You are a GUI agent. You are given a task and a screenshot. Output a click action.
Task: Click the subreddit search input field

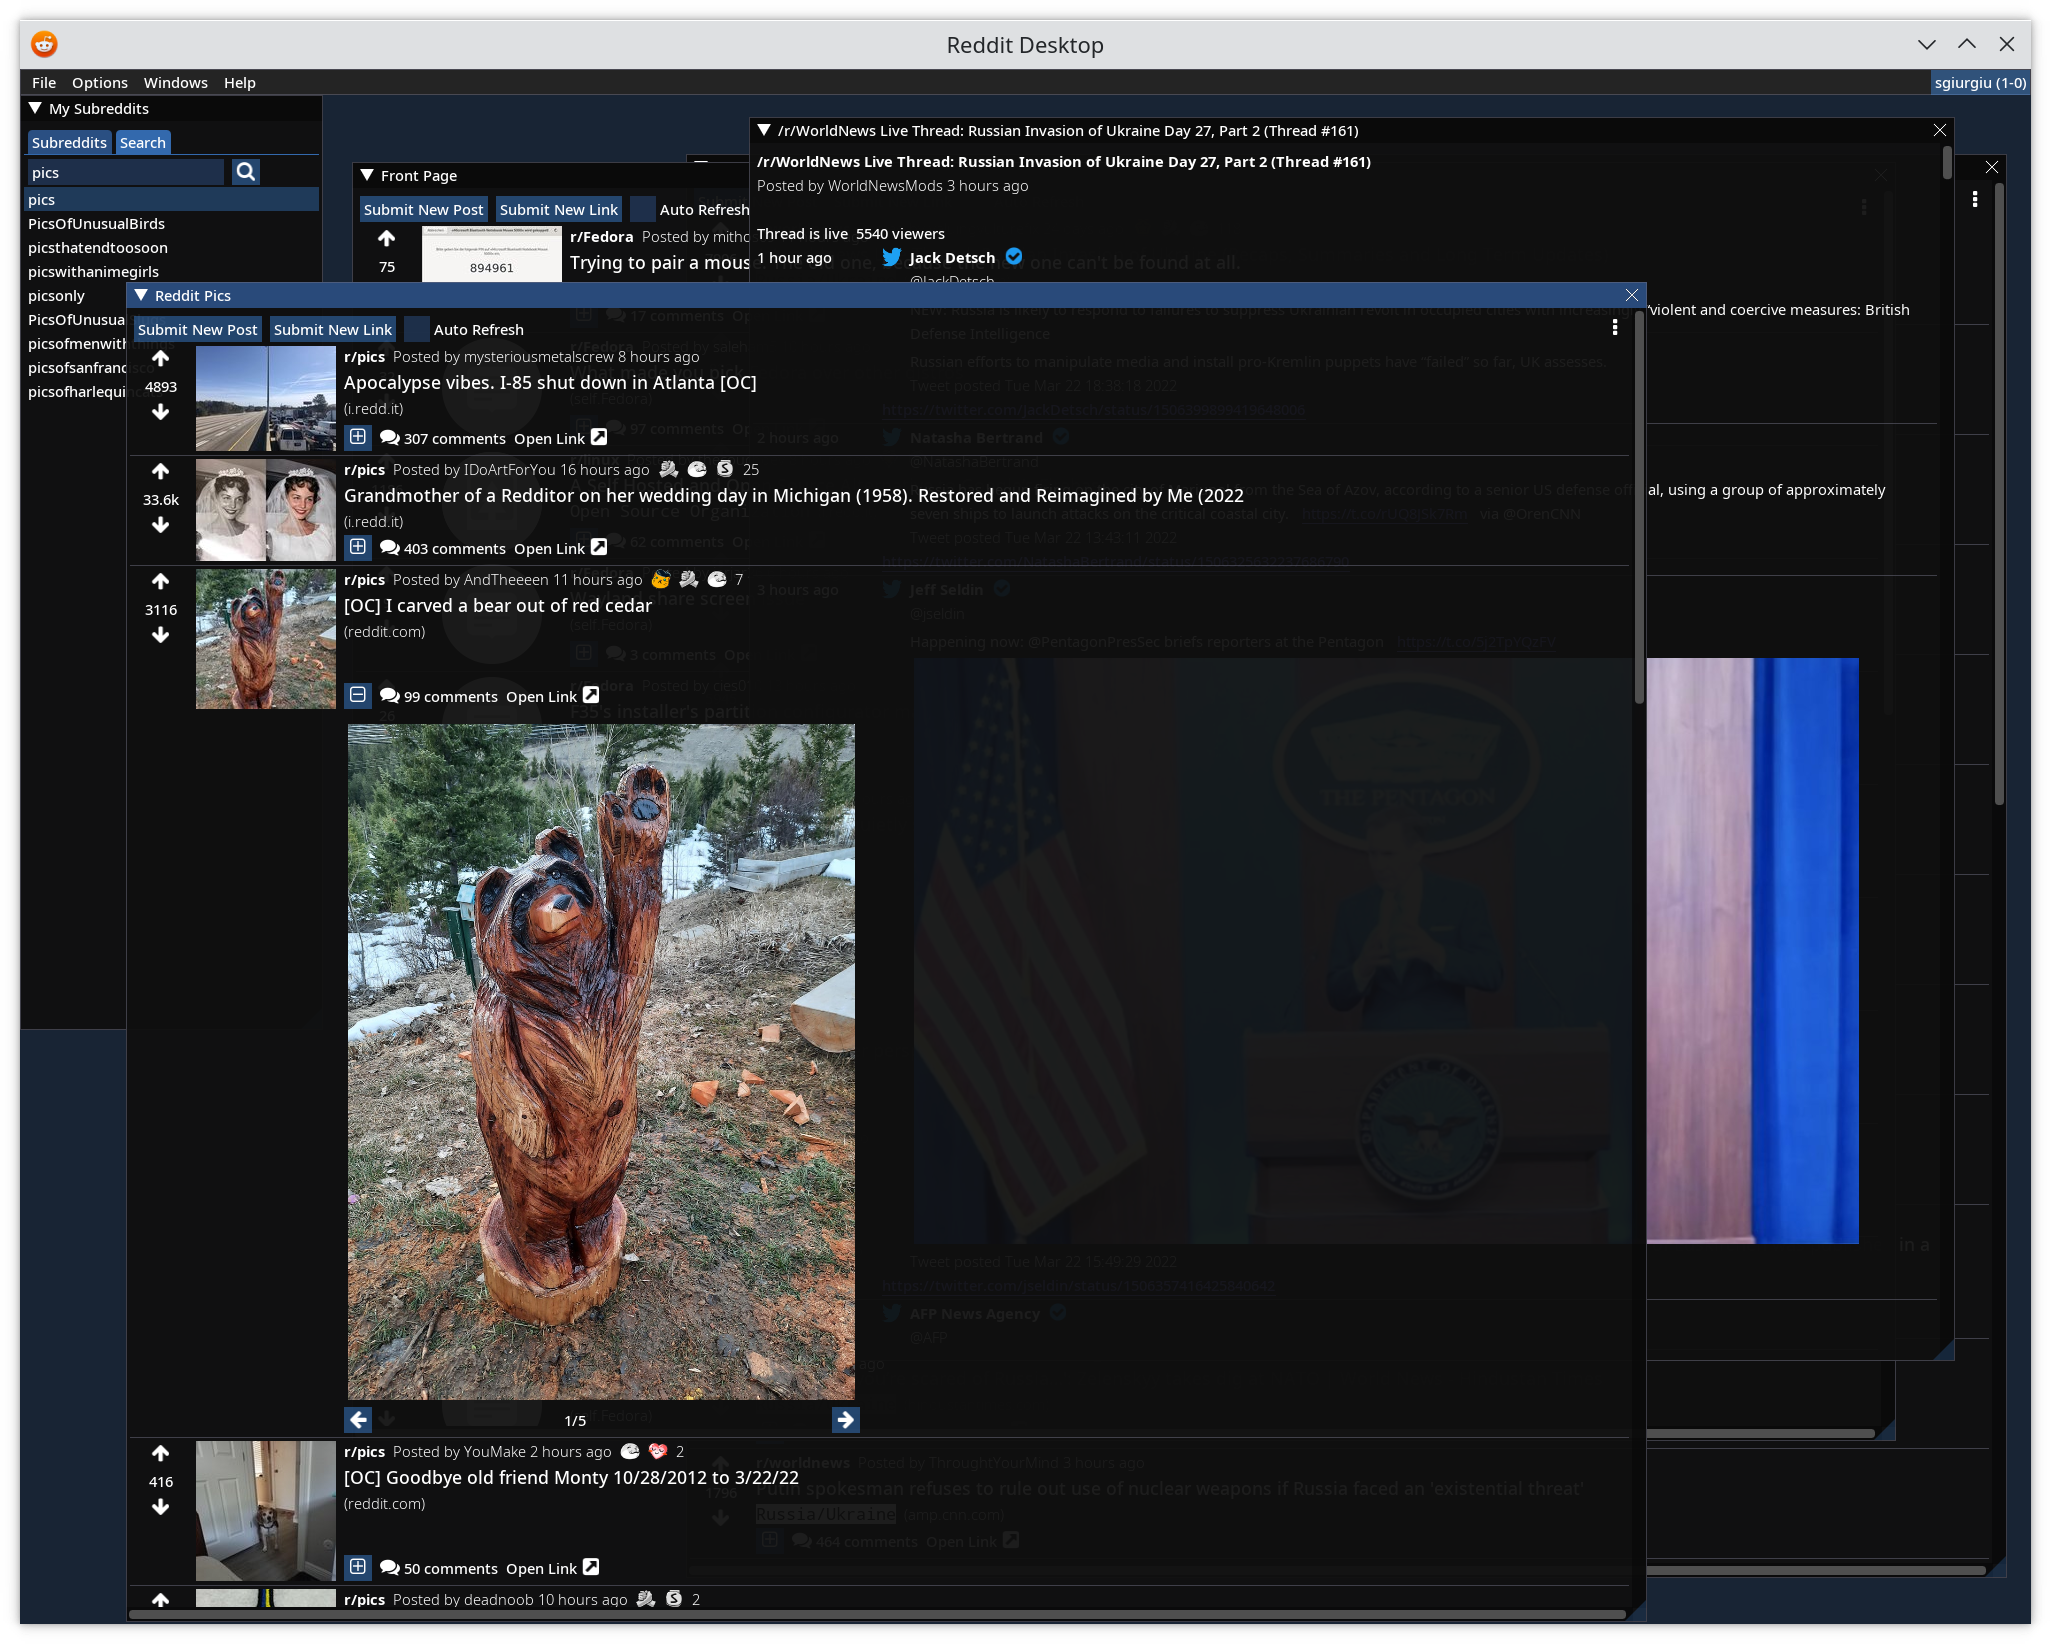click(127, 172)
